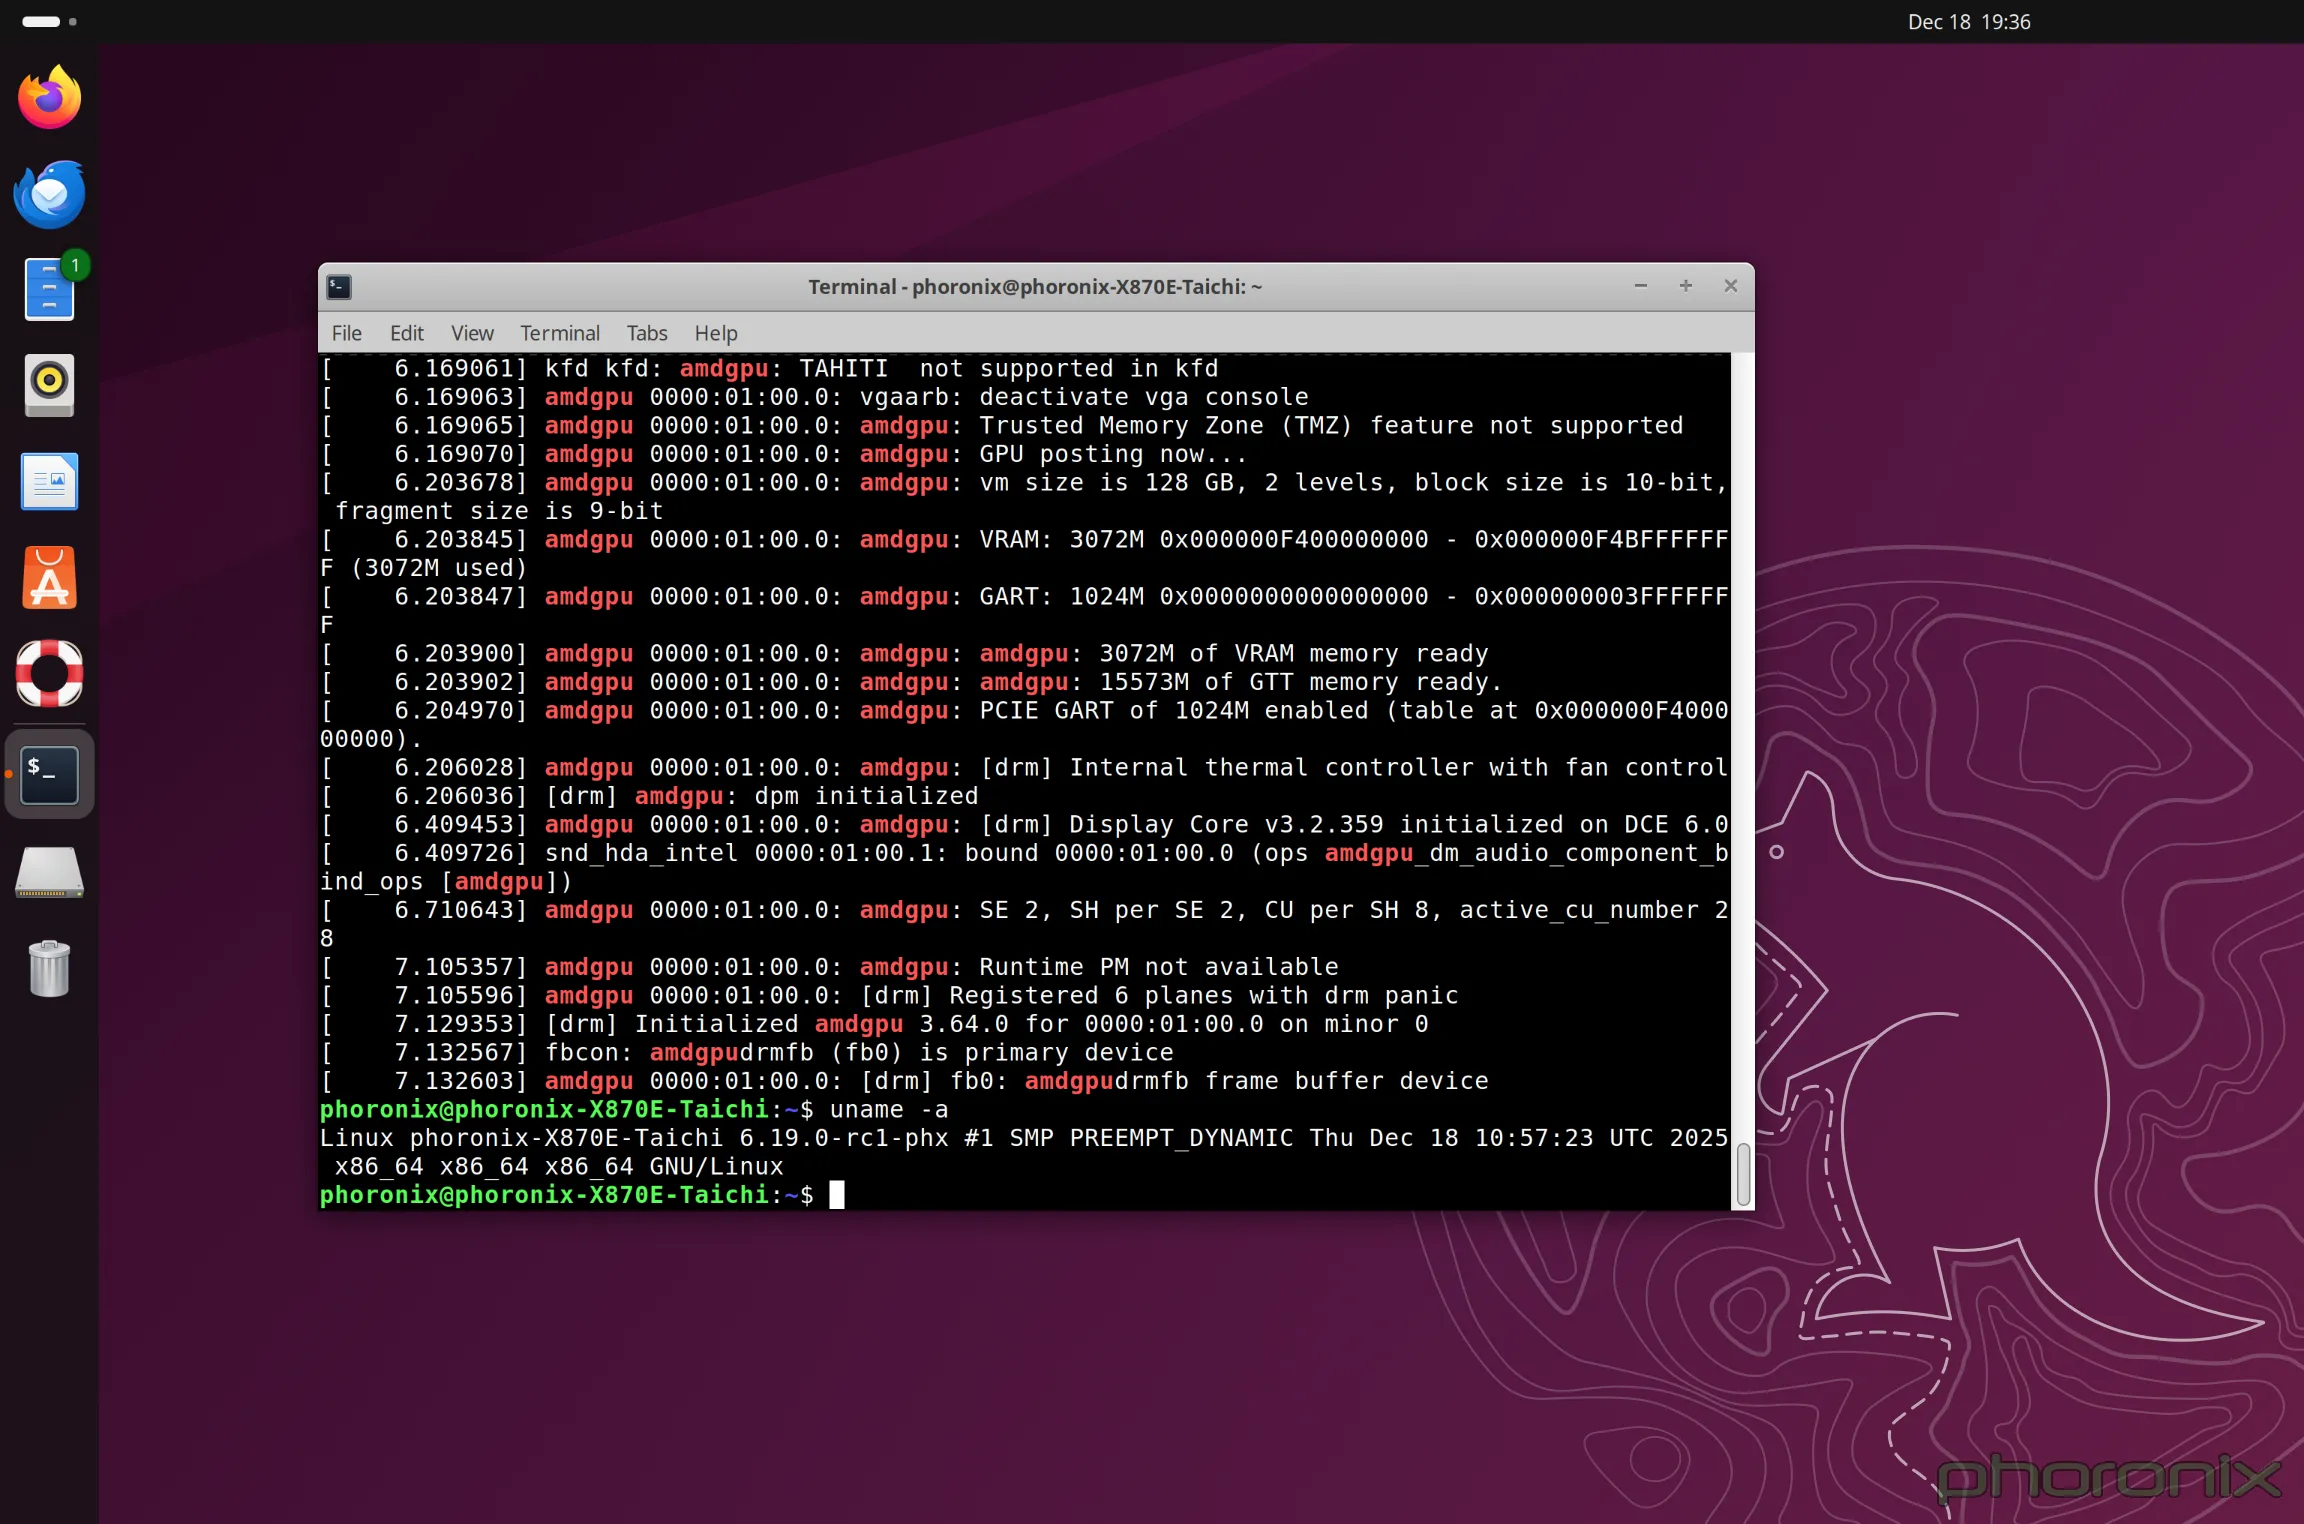Open the Trash from dock
Image resolution: width=2304 pixels, height=1524 pixels.
(x=49, y=968)
